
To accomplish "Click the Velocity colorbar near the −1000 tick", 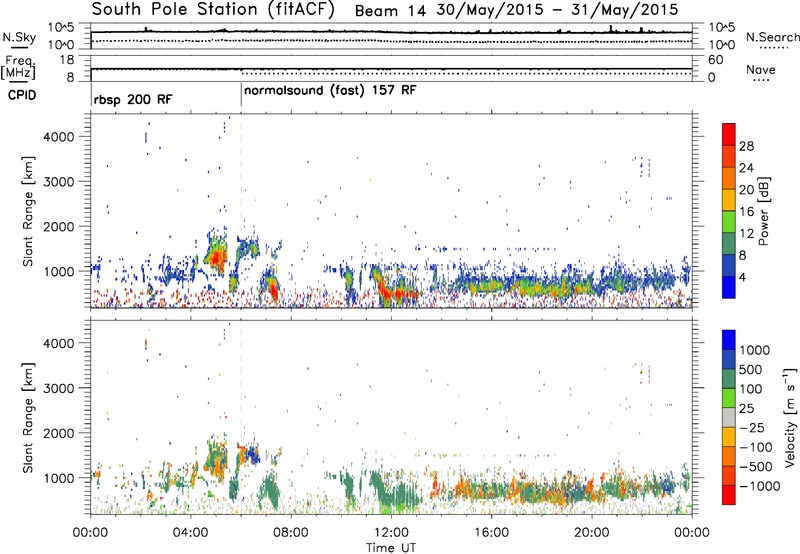I will (729, 486).
